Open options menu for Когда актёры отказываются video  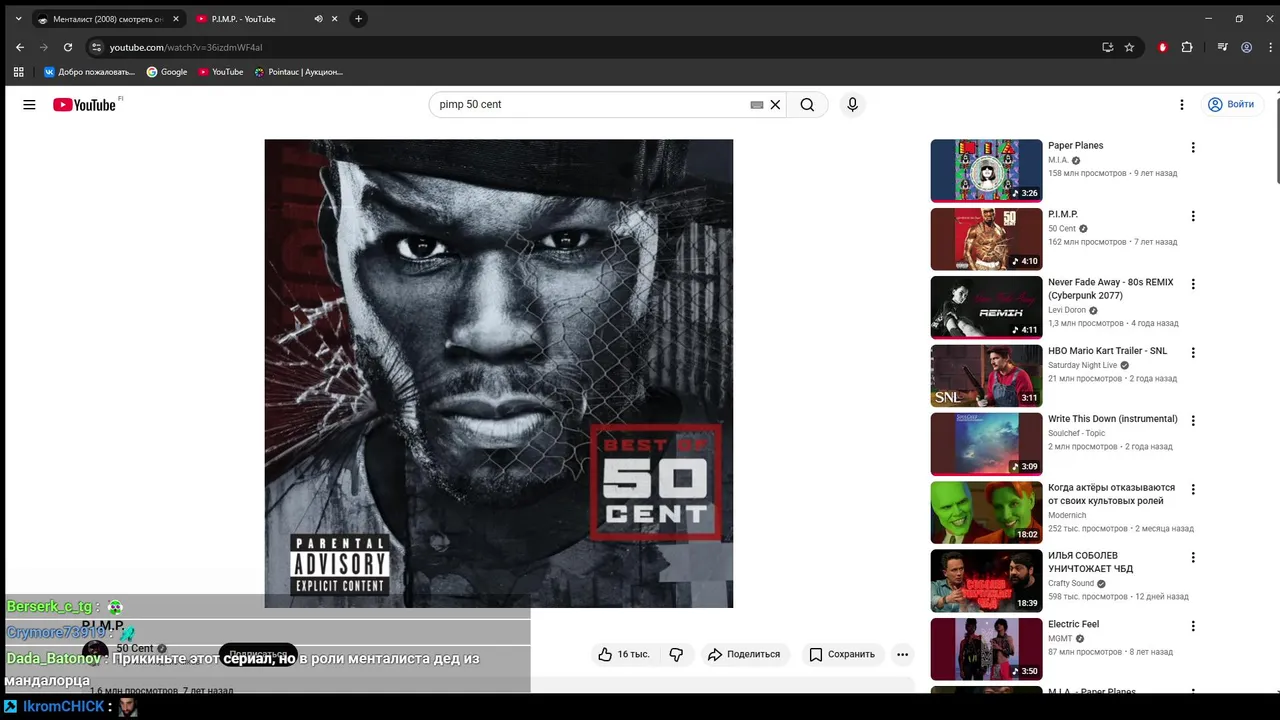click(x=1192, y=490)
